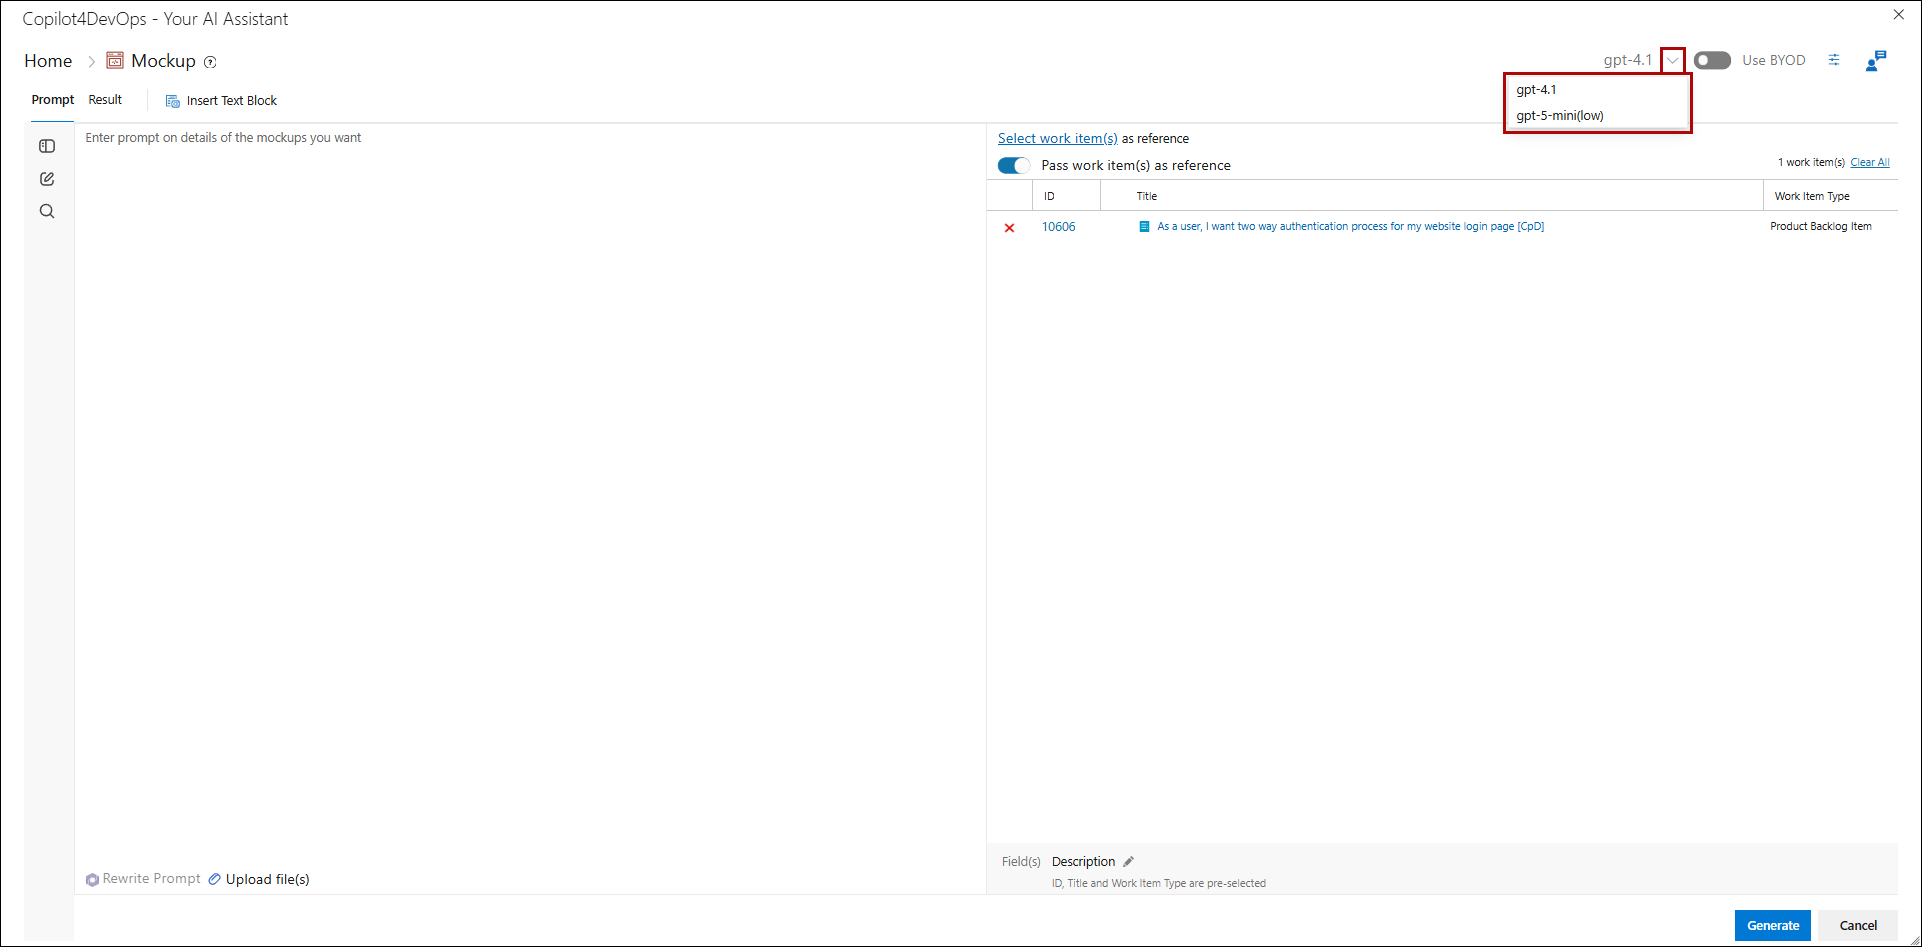
Task: Enable the Use BYOD toggle
Action: [x=1712, y=60]
